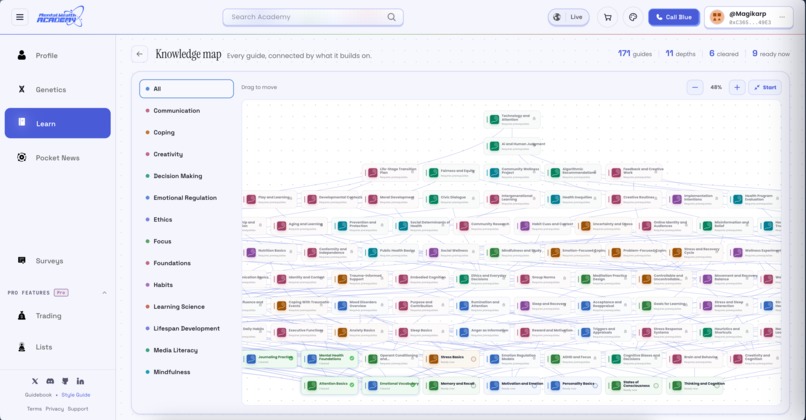The width and height of the screenshot is (806, 420).
Task: Filter by Ethics category
Action: click(186, 220)
